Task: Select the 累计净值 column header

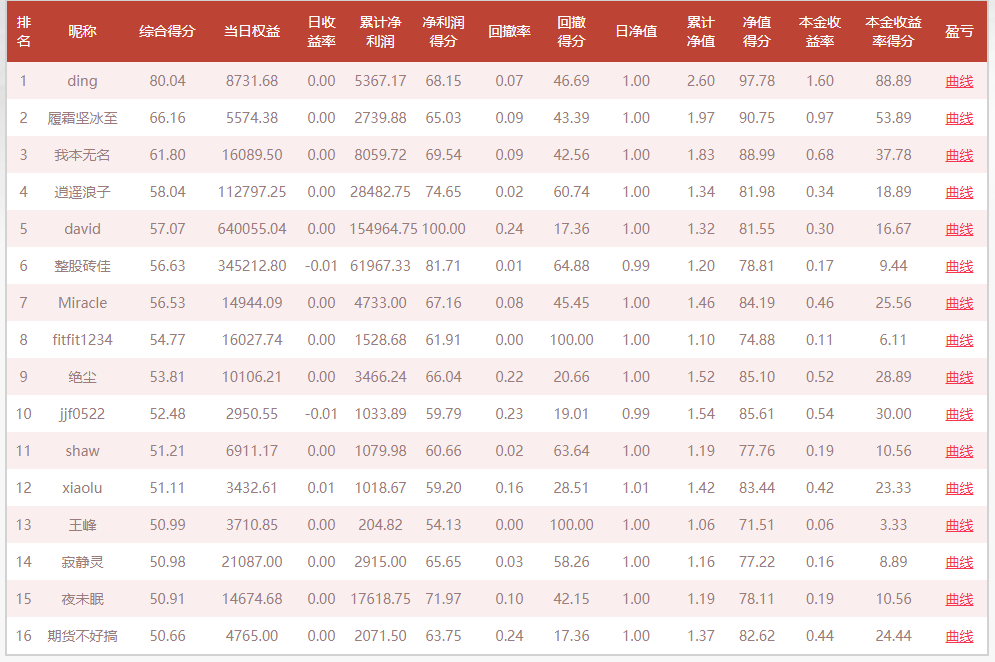Action: tap(701, 31)
